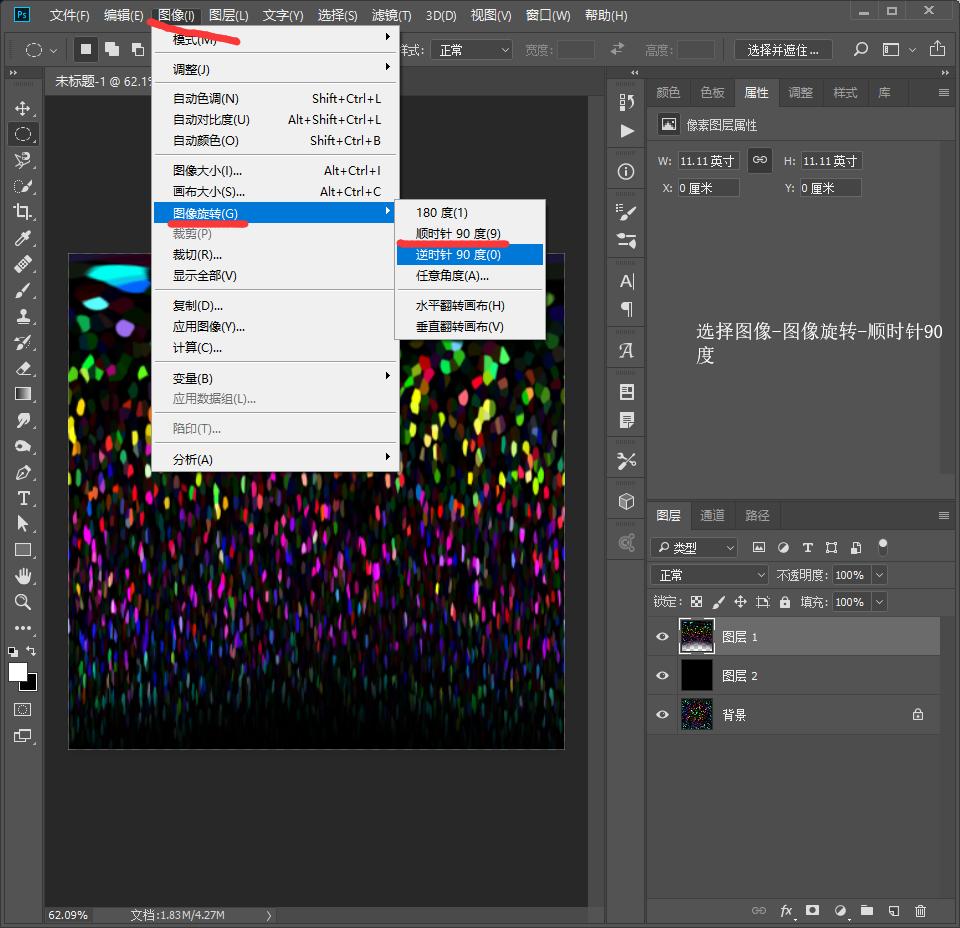Hide the 背景 layer eye icon
This screenshot has height=928, width=960.
(x=662, y=715)
